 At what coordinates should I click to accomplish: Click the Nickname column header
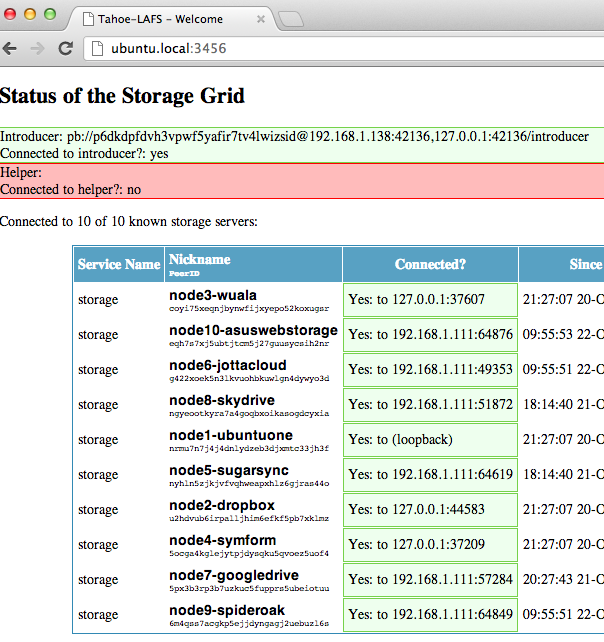(x=253, y=264)
